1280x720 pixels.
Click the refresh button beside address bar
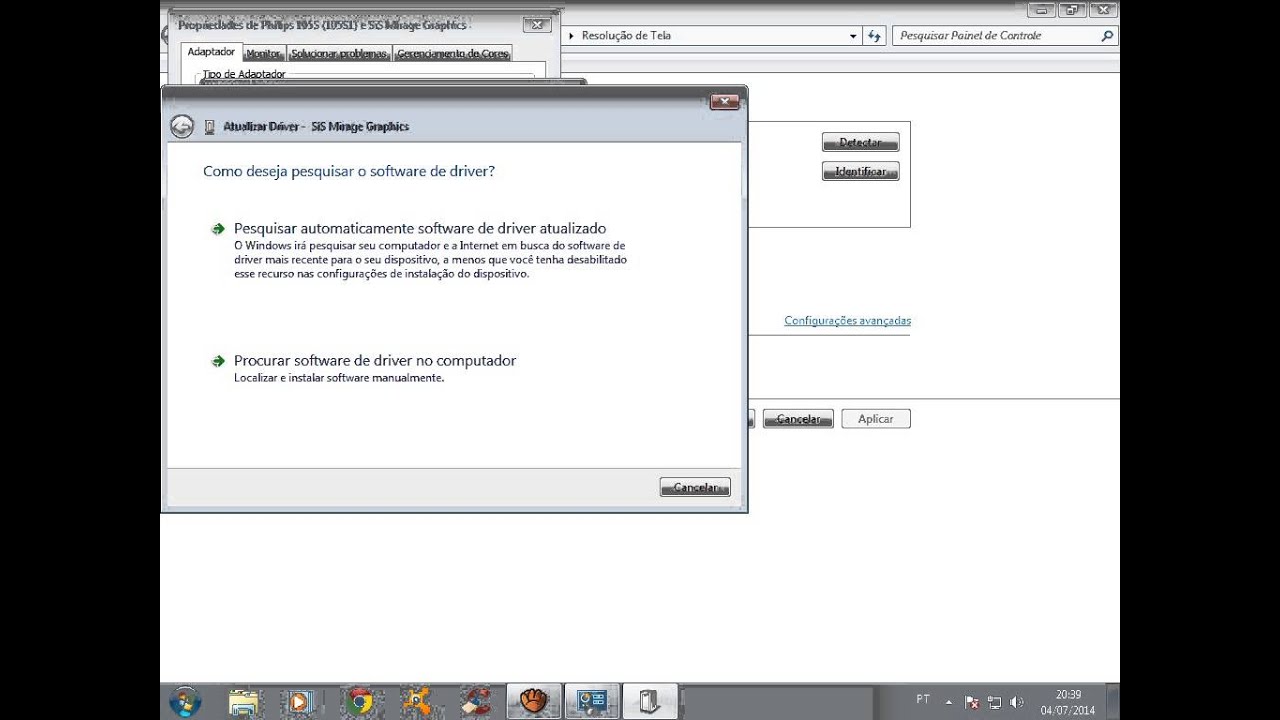coord(874,36)
